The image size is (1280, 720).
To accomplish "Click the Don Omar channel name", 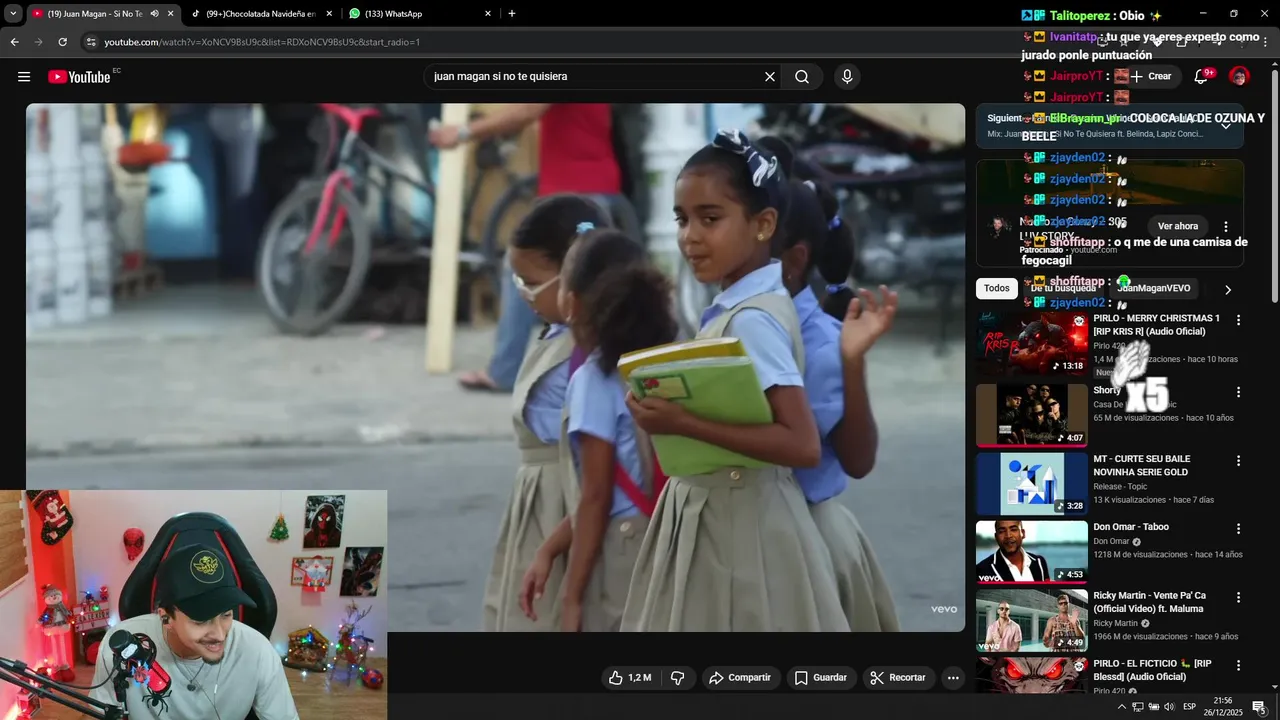I will (1111, 542).
